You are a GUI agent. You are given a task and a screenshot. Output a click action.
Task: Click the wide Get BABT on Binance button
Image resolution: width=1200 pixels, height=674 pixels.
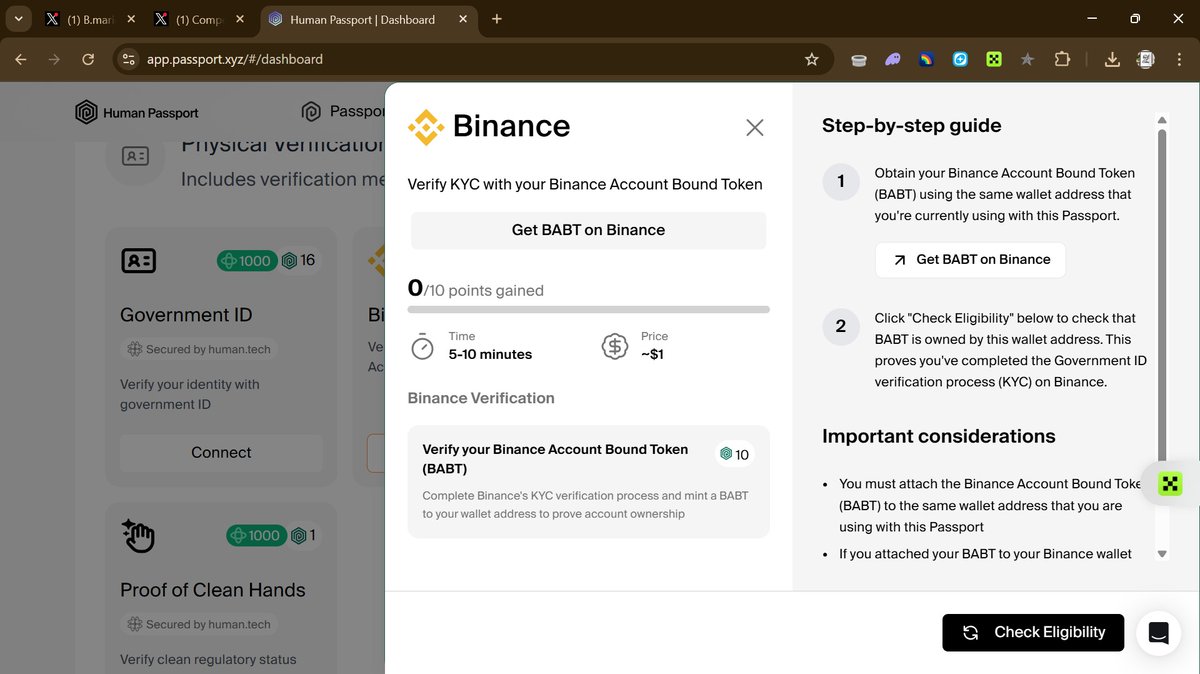[x=588, y=230]
